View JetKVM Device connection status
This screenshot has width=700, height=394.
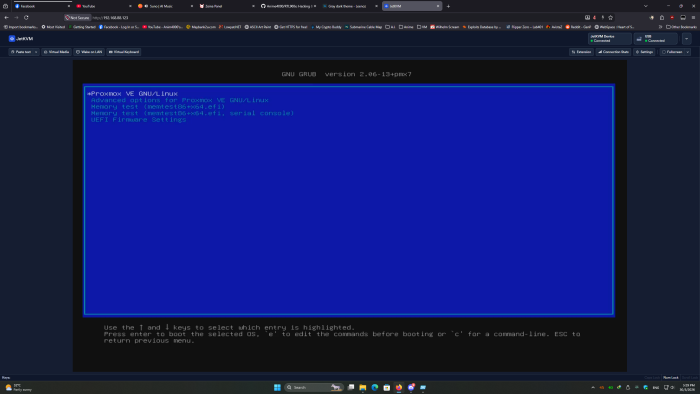[x=610, y=39]
